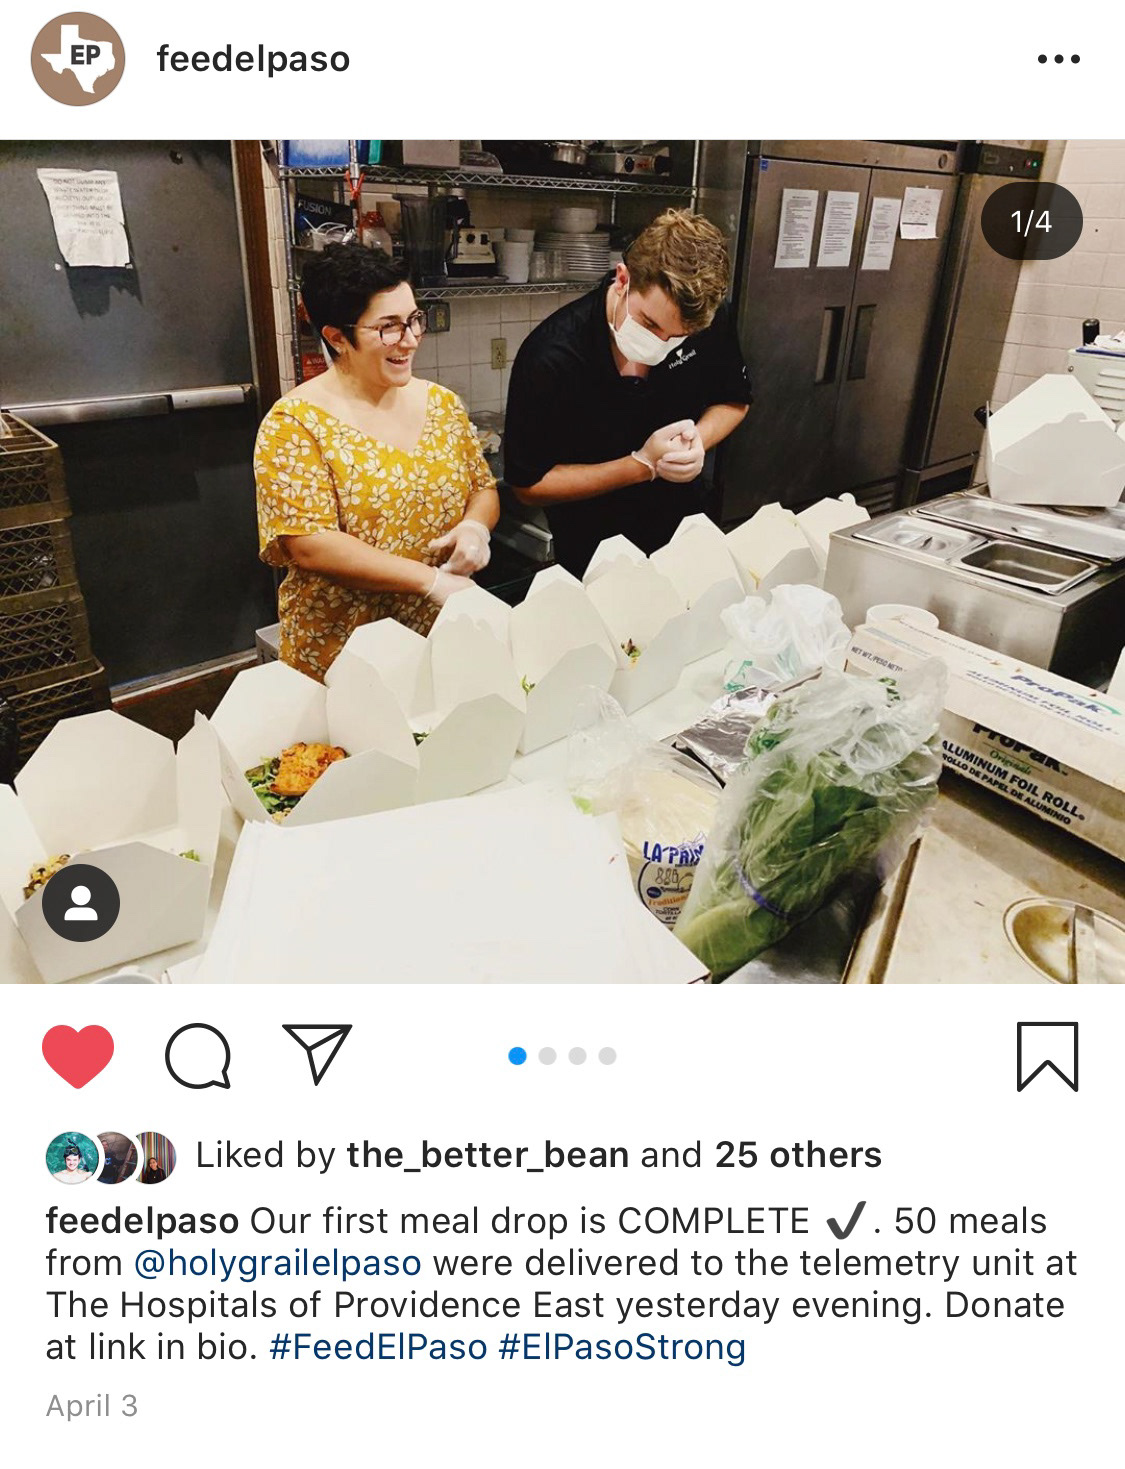
Task: Jump to the third carousel dot
Action: tap(577, 1056)
